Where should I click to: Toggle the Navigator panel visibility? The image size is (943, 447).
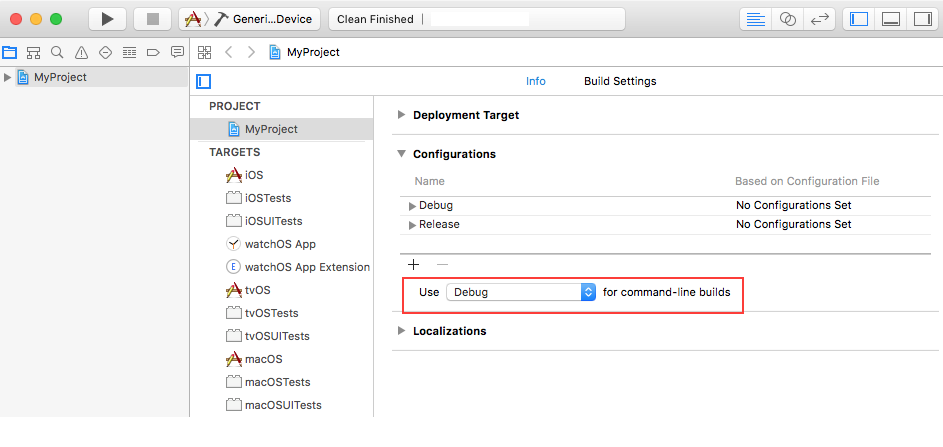point(859,19)
